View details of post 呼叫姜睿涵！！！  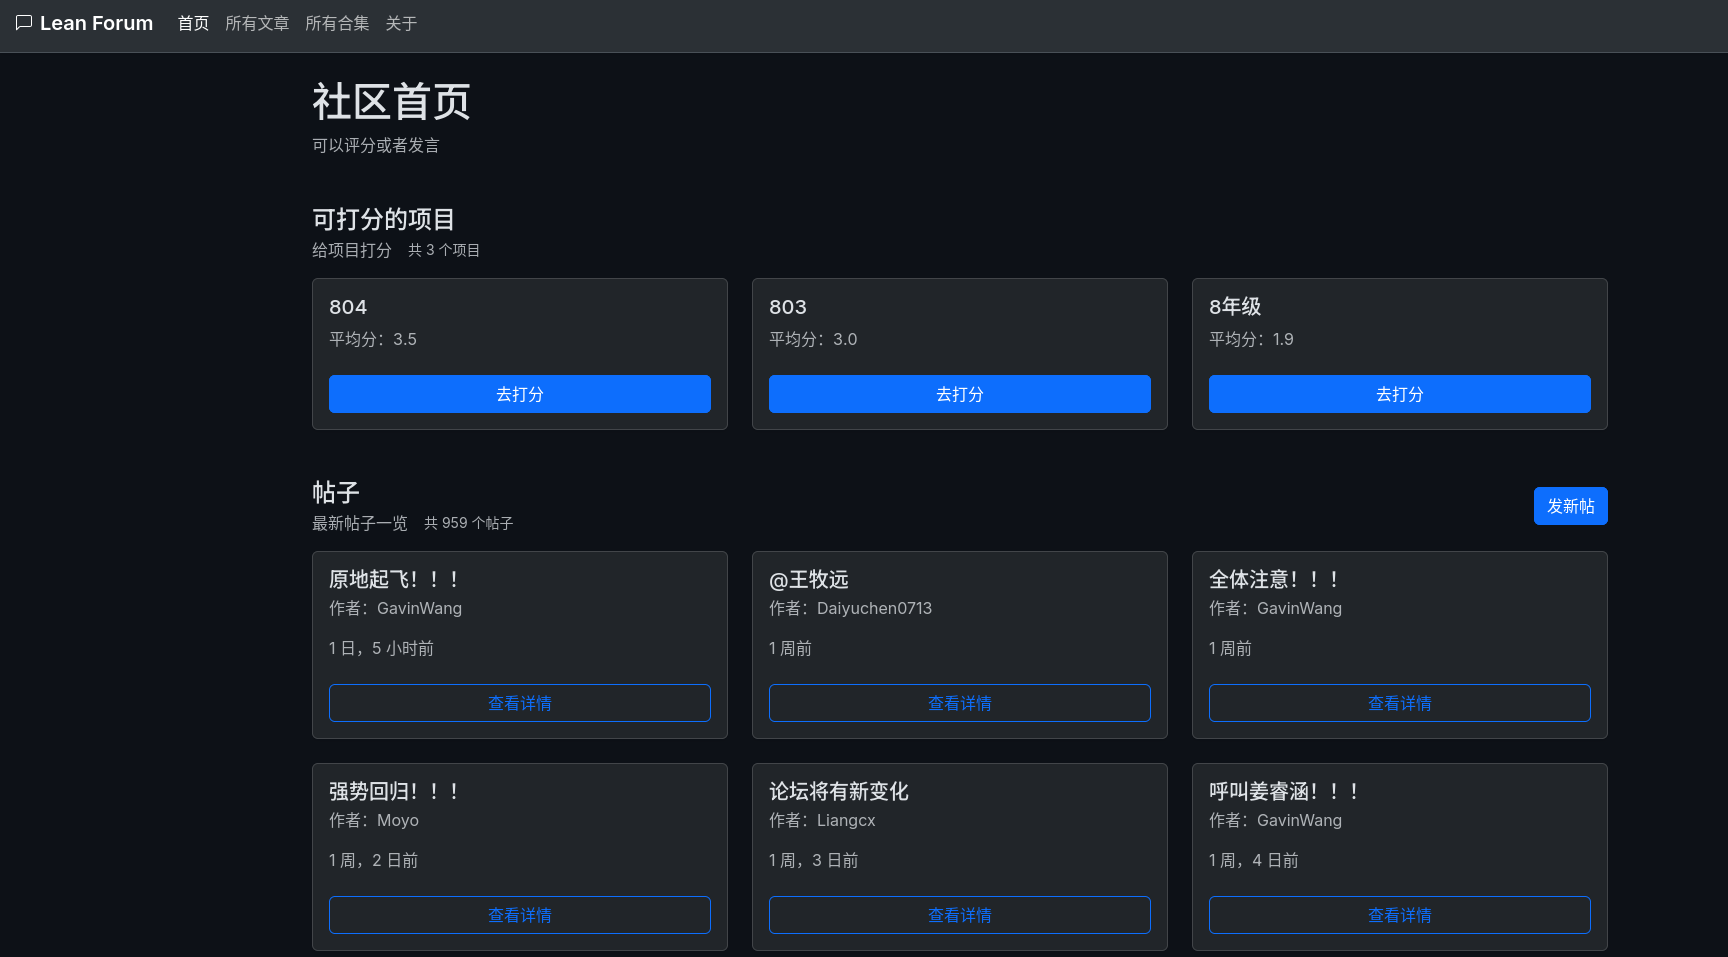pos(1400,915)
